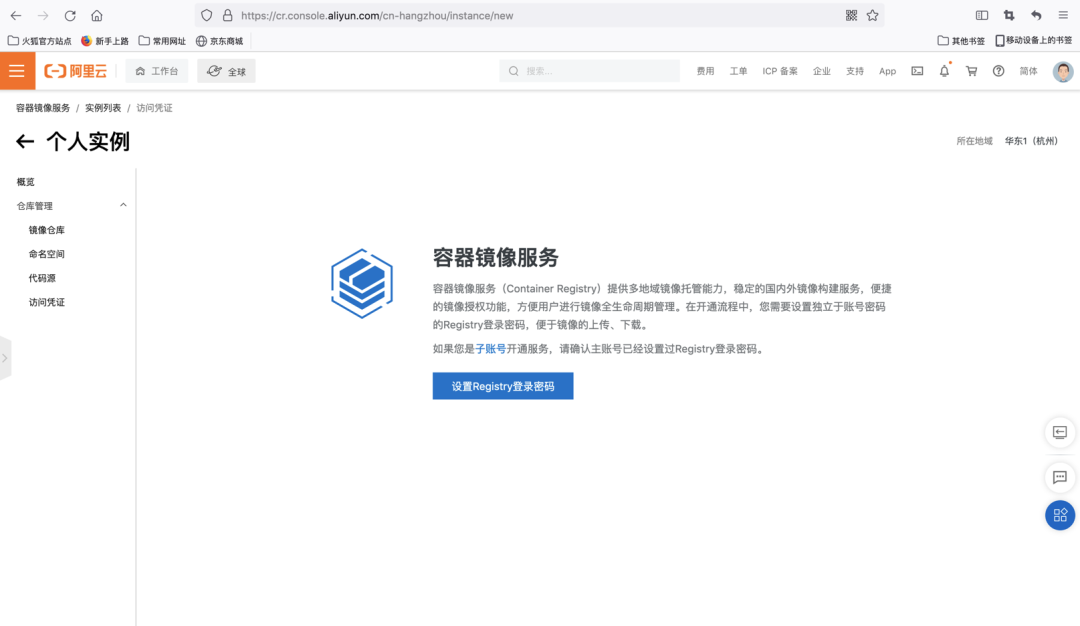Image resolution: width=1080 pixels, height=626 pixels.
Task: Reload the page with the refresh icon
Action: (x=70, y=15)
